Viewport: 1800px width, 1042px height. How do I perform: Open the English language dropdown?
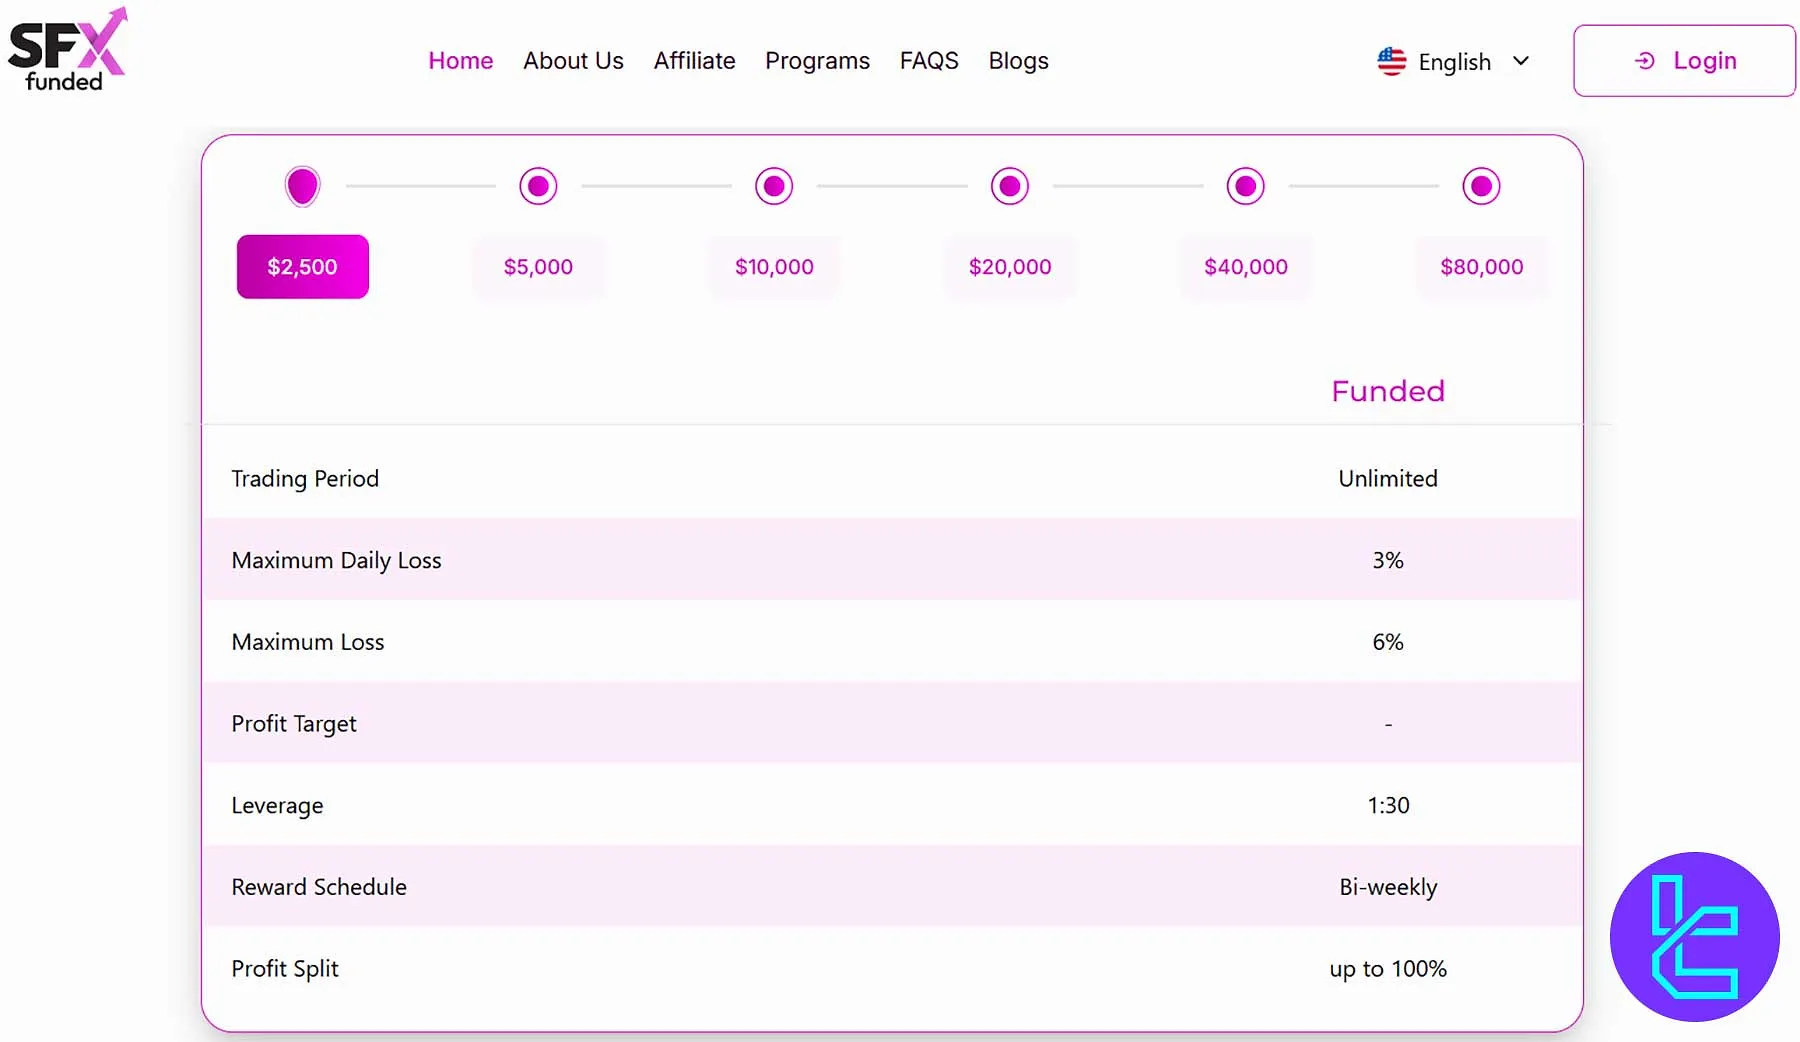(1522, 61)
